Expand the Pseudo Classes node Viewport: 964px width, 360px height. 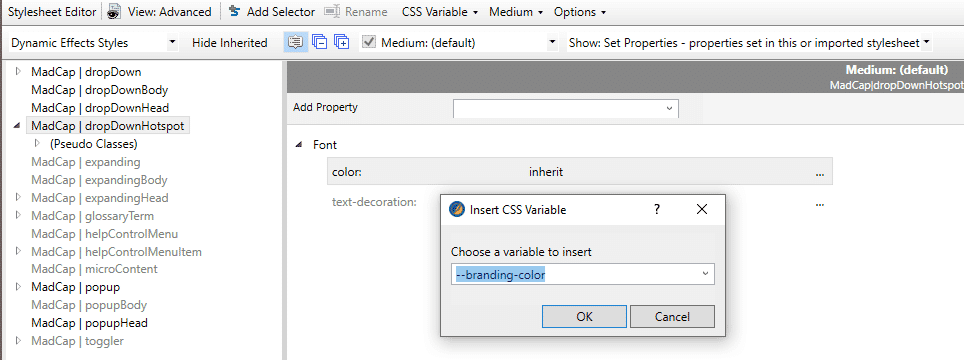tap(38, 144)
